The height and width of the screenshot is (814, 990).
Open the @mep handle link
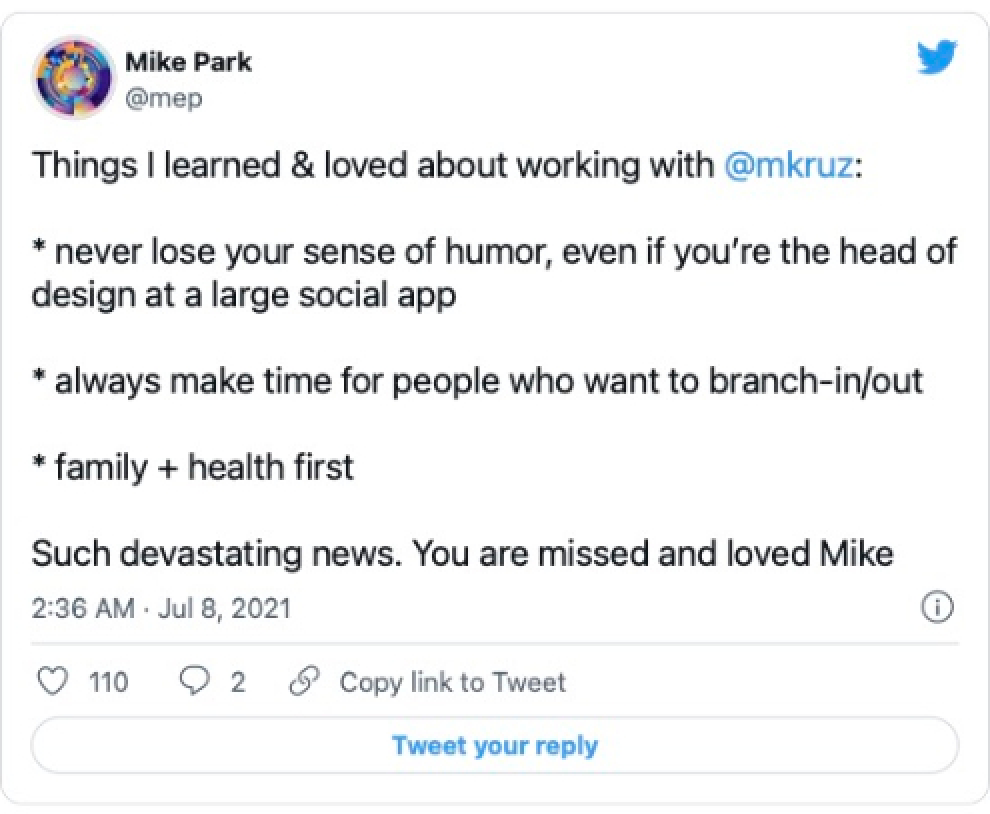pos(164,99)
